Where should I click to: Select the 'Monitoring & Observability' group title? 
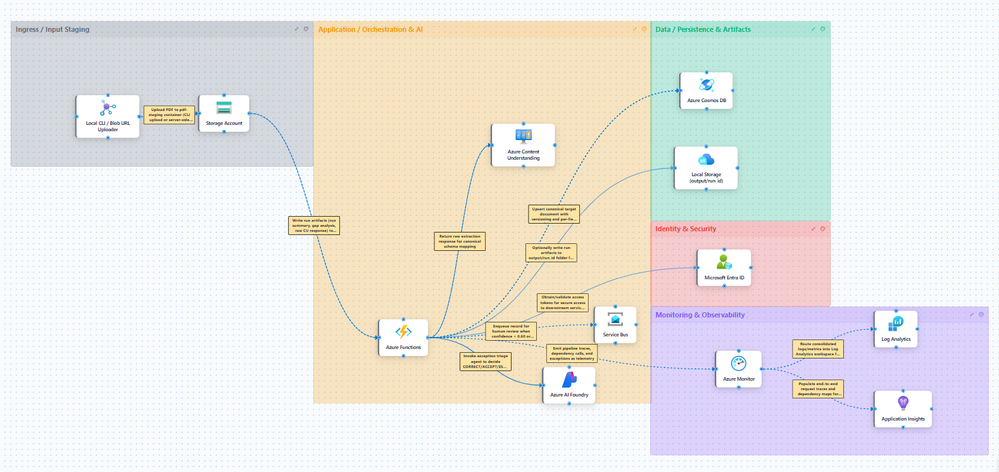point(700,315)
